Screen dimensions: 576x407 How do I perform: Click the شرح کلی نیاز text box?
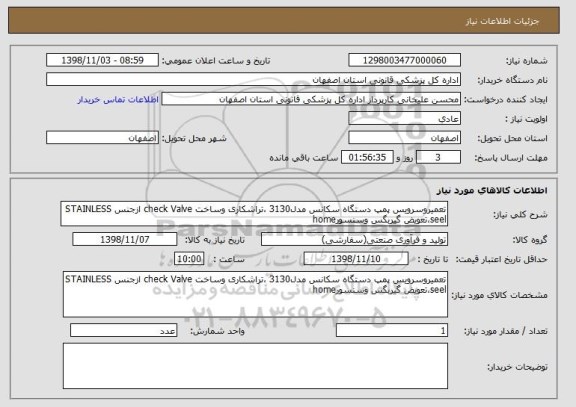254,214
